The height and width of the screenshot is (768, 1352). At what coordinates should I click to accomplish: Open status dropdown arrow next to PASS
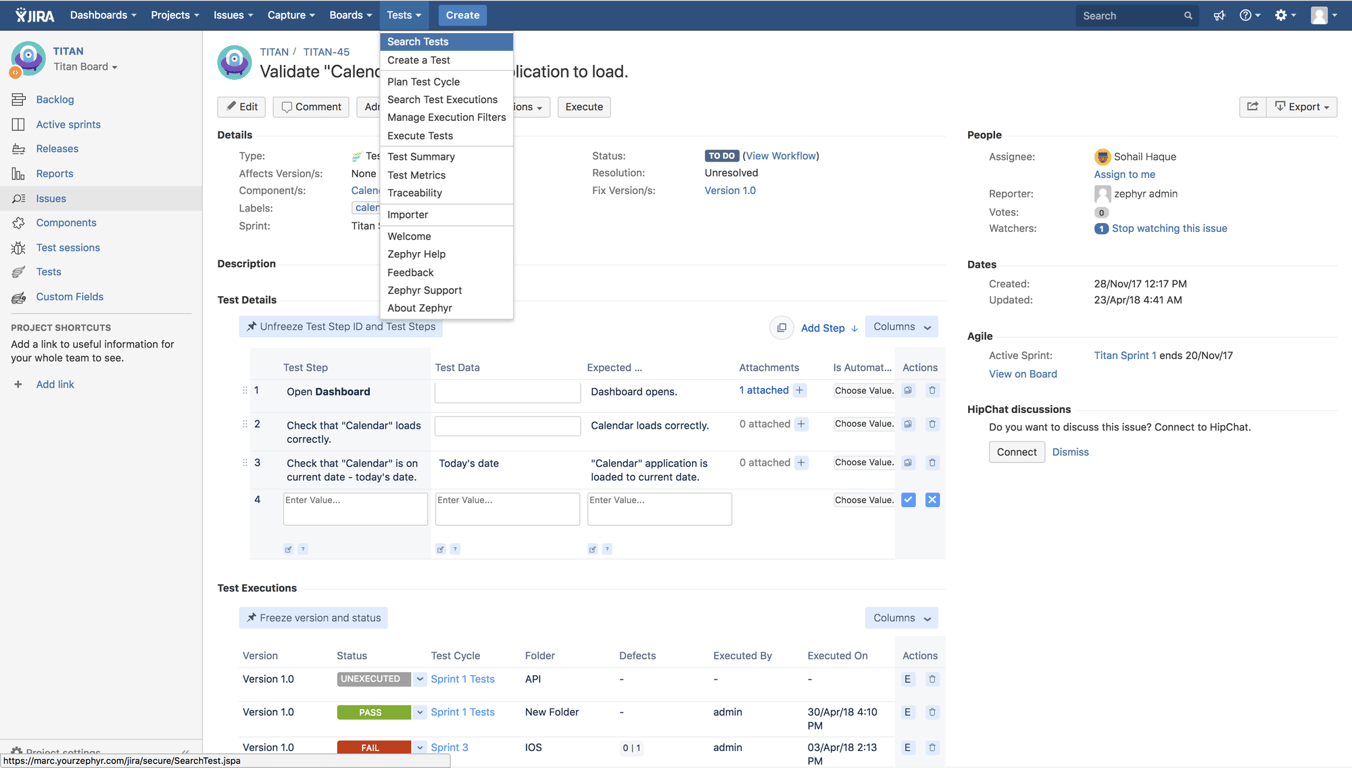pos(420,712)
